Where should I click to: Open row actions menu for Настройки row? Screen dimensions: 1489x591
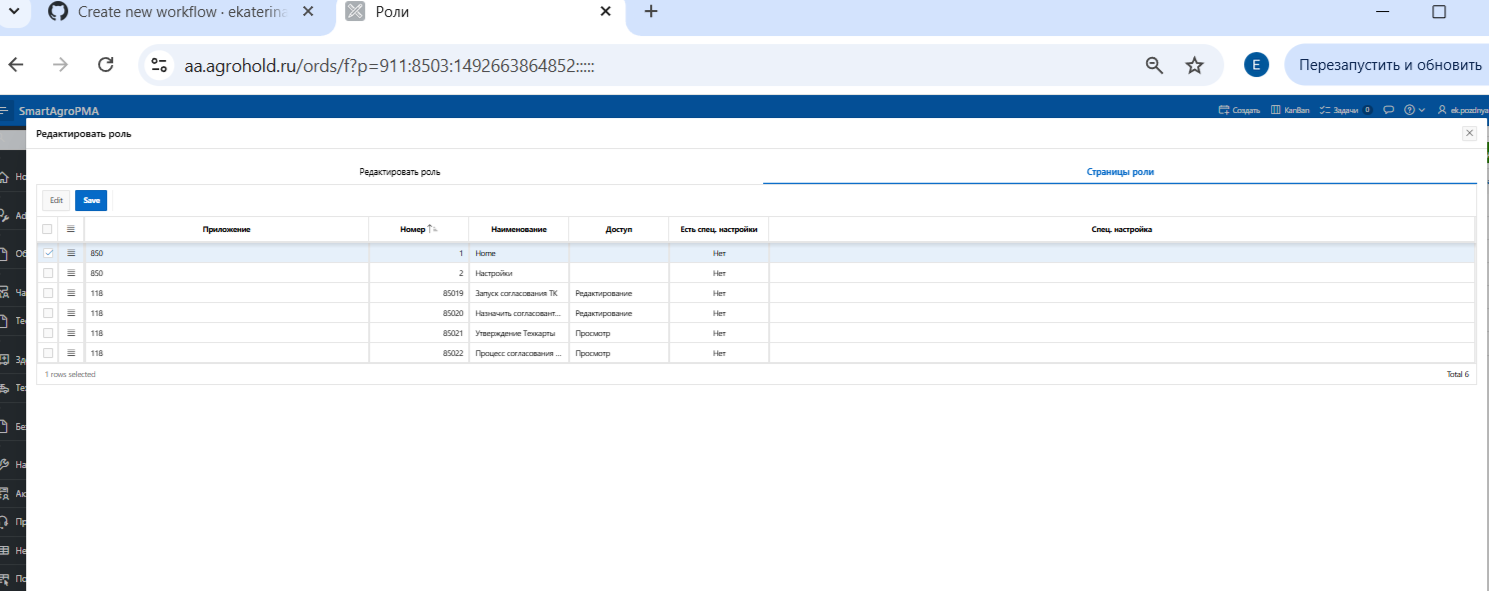point(71,273)
